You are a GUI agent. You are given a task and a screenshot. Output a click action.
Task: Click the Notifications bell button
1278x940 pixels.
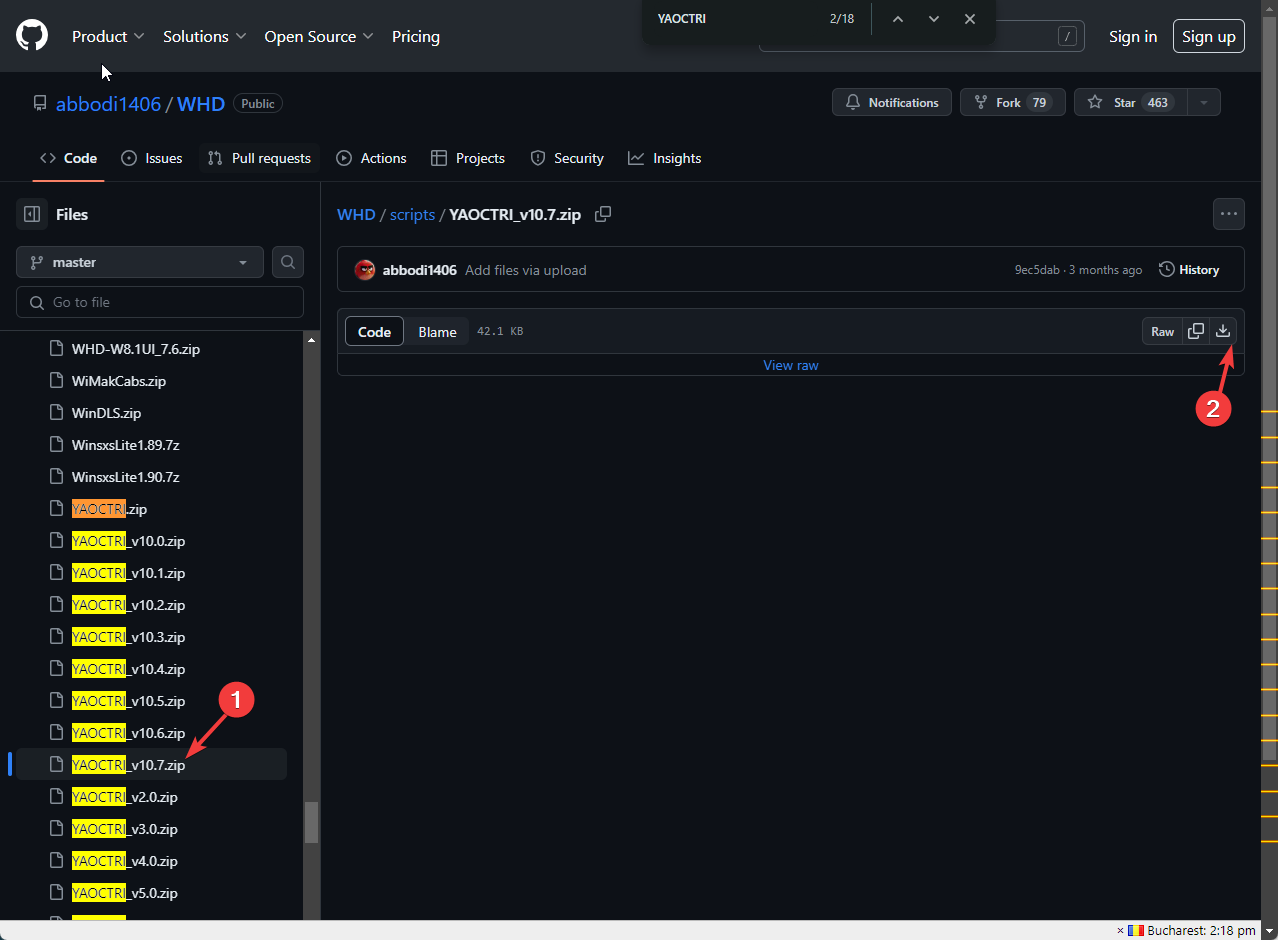coord(892,102)
